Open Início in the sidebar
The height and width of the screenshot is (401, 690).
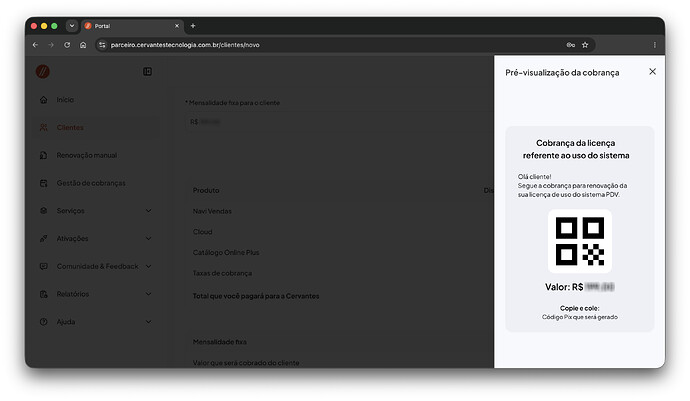tap(95, 99)
